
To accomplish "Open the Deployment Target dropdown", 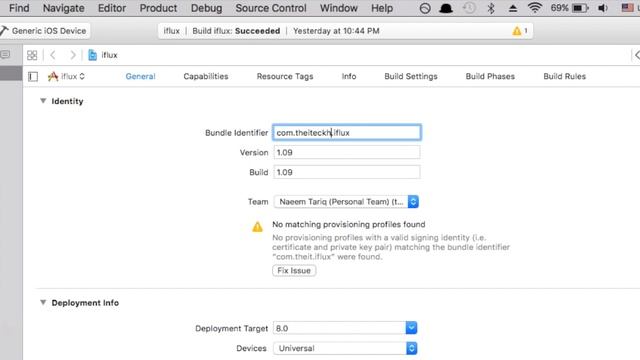I will [x=345, y=328].
